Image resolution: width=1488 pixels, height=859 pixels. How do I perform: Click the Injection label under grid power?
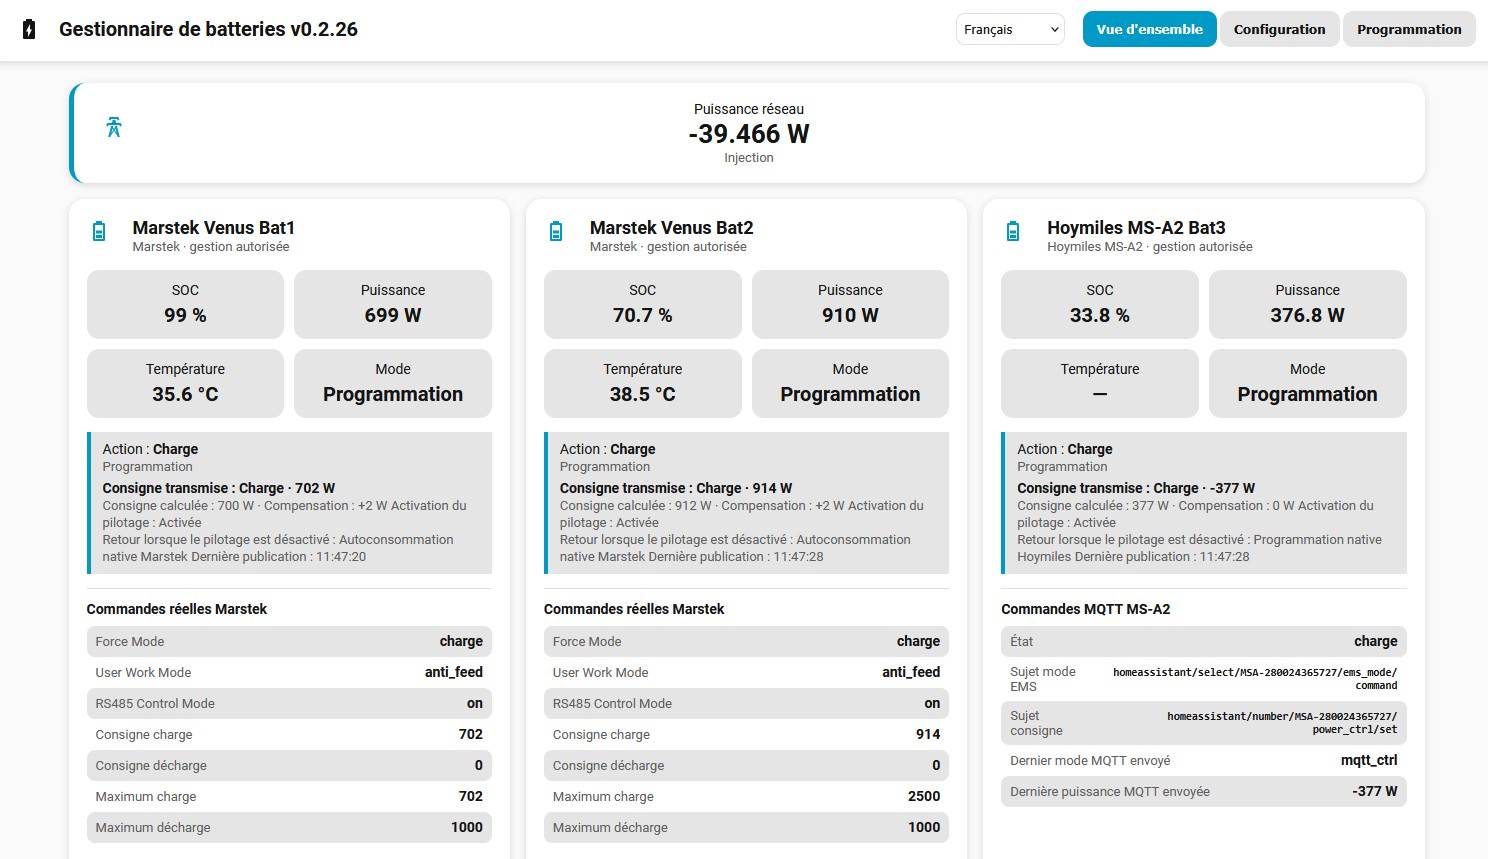749,158
